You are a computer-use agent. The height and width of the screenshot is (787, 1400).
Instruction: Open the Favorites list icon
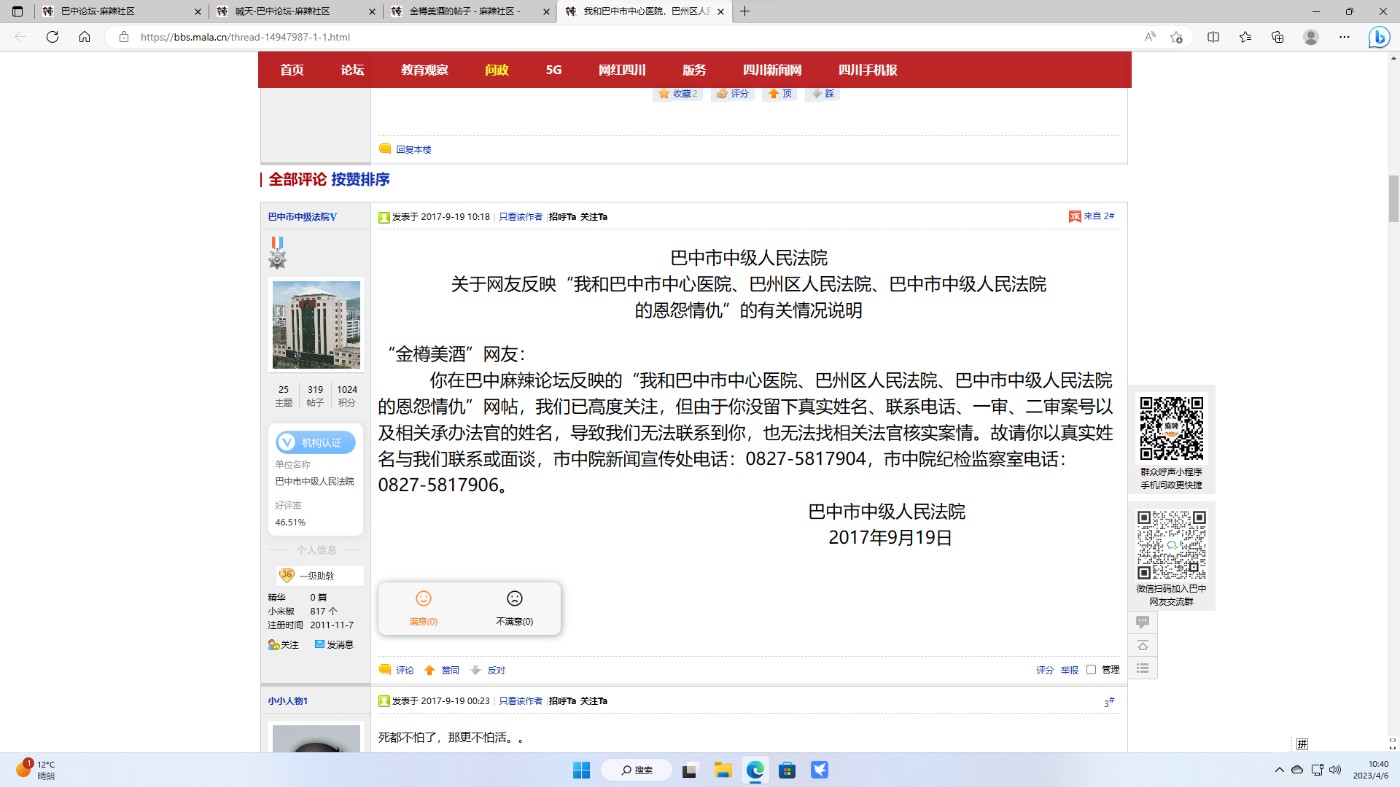pos(1245,37)
